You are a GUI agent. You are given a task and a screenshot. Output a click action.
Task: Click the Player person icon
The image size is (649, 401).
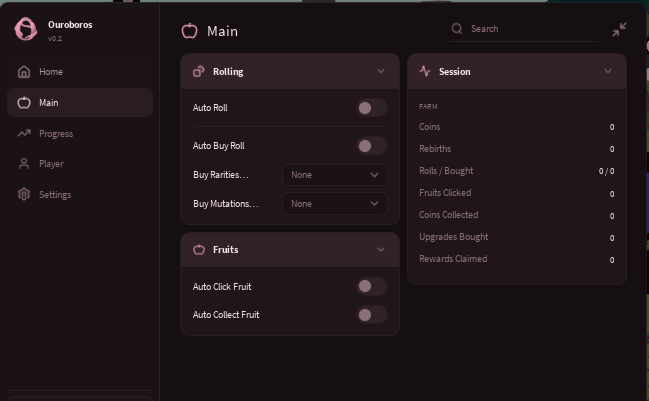coord(24,164)
